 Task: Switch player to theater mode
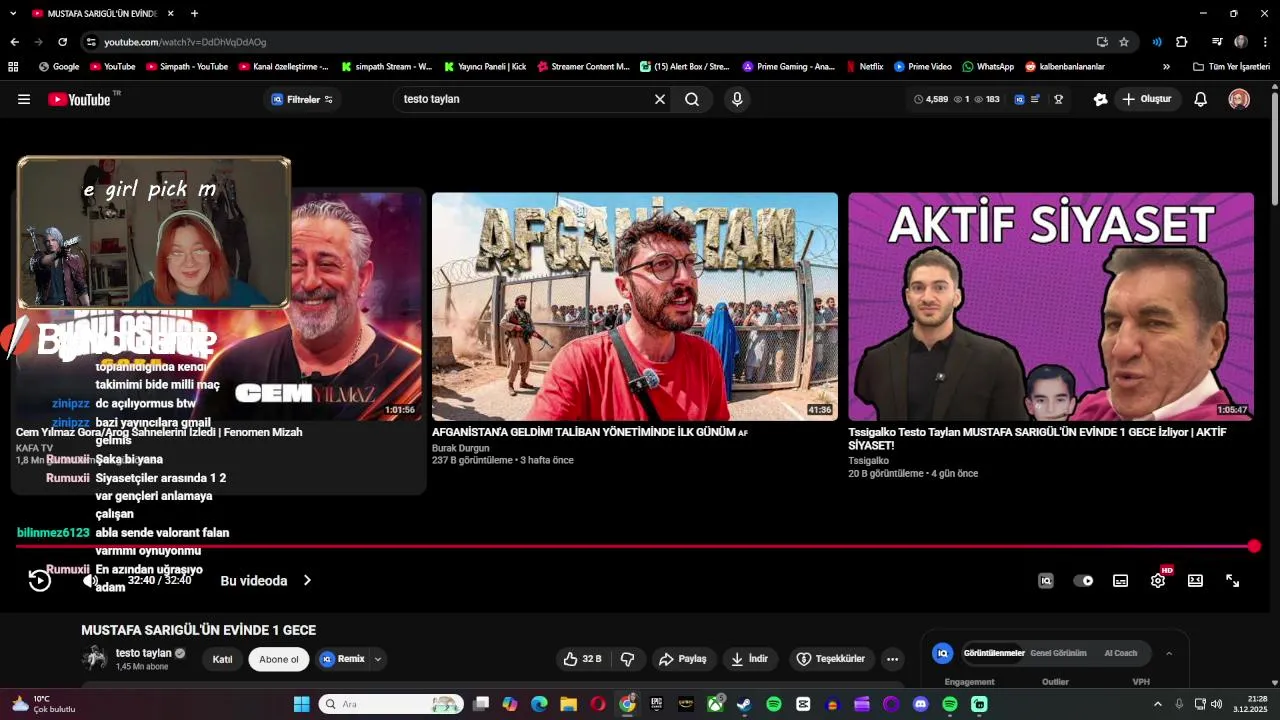1195,580
